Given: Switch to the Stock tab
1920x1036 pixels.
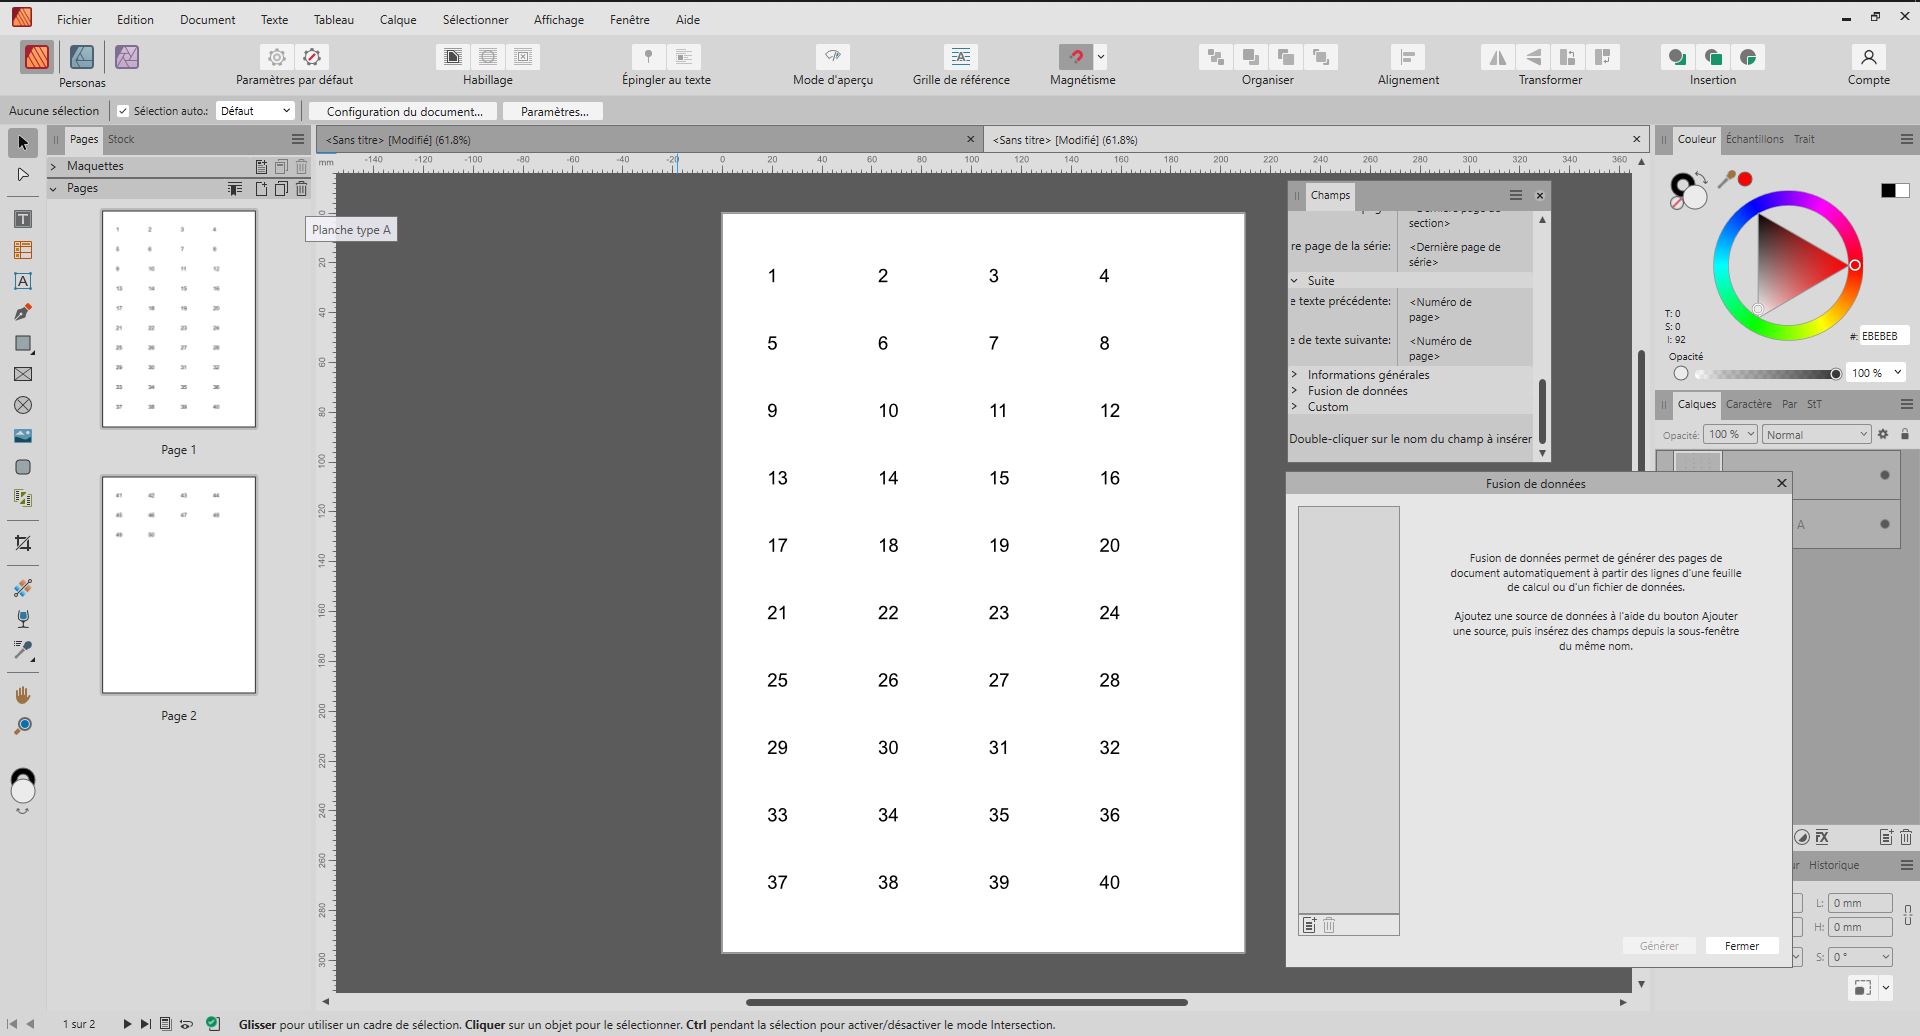Looking at the screenshot, I should click(121, 139).
